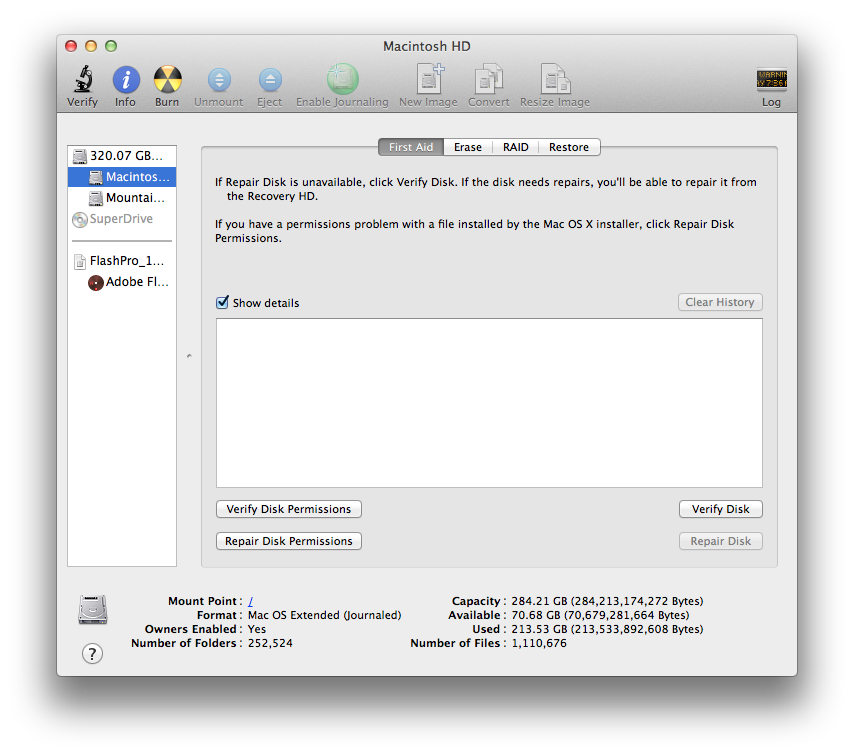The width and height of the screenshot is (854, 755).
Task: Select the Mountain volume in sidebar
Action: (x=122, y=198)
